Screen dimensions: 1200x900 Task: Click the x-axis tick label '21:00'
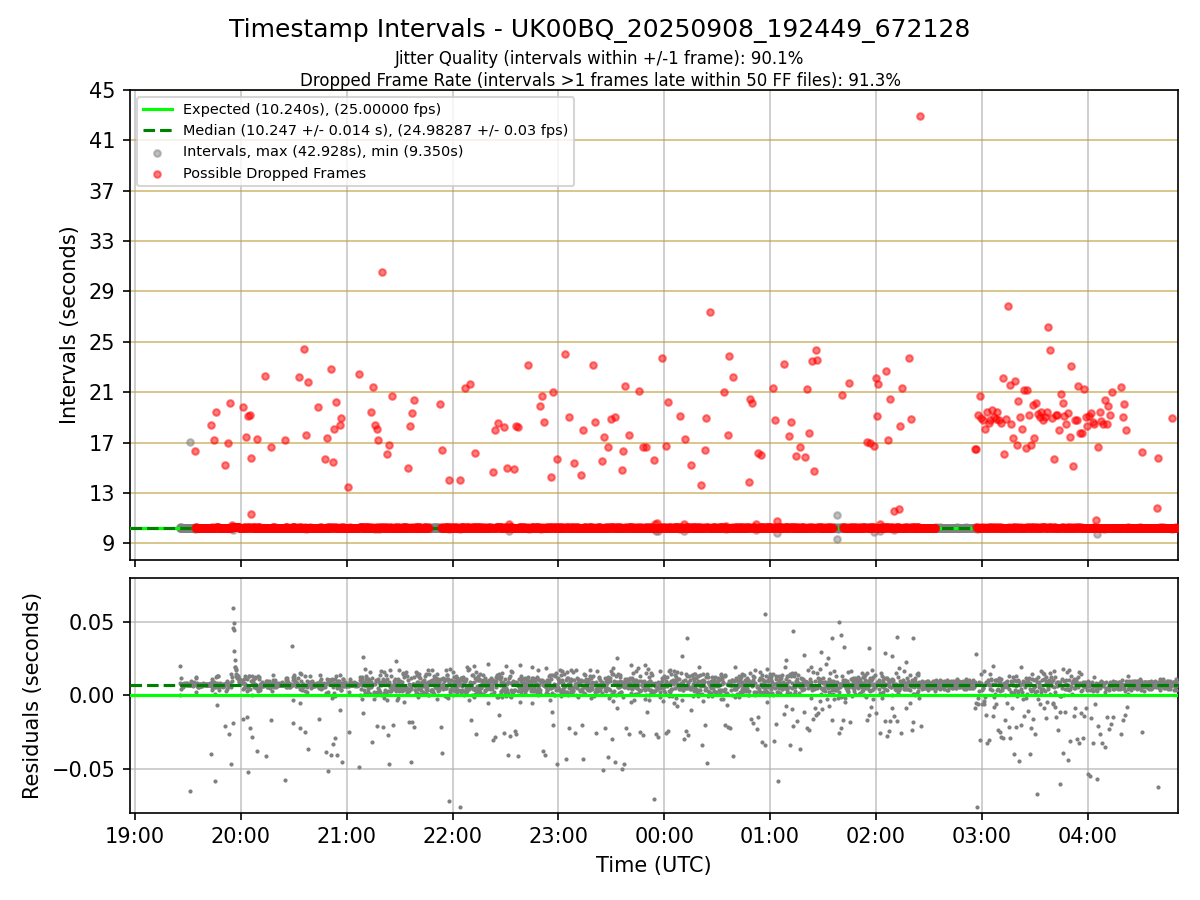[346, 835]
